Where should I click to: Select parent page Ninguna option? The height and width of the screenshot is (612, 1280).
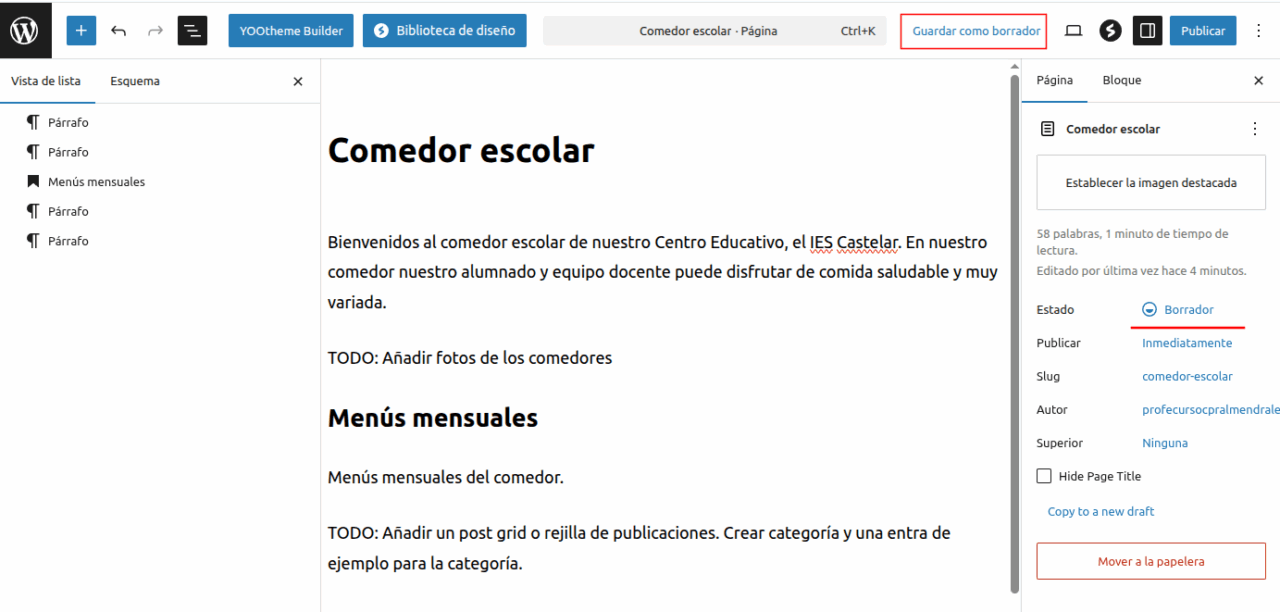(1165, 443)
